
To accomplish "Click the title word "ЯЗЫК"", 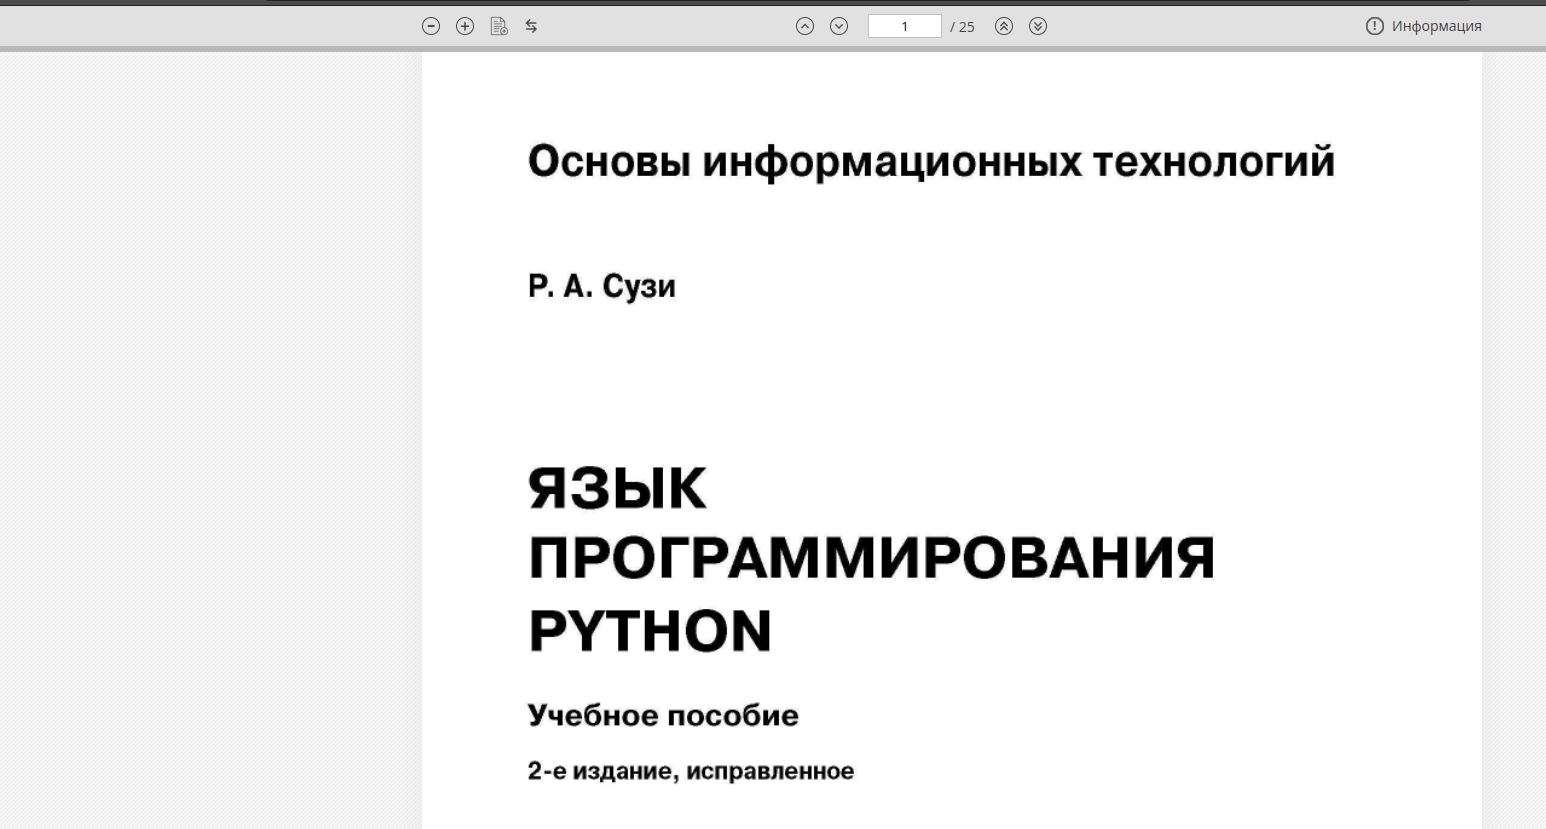I will 617,488.
